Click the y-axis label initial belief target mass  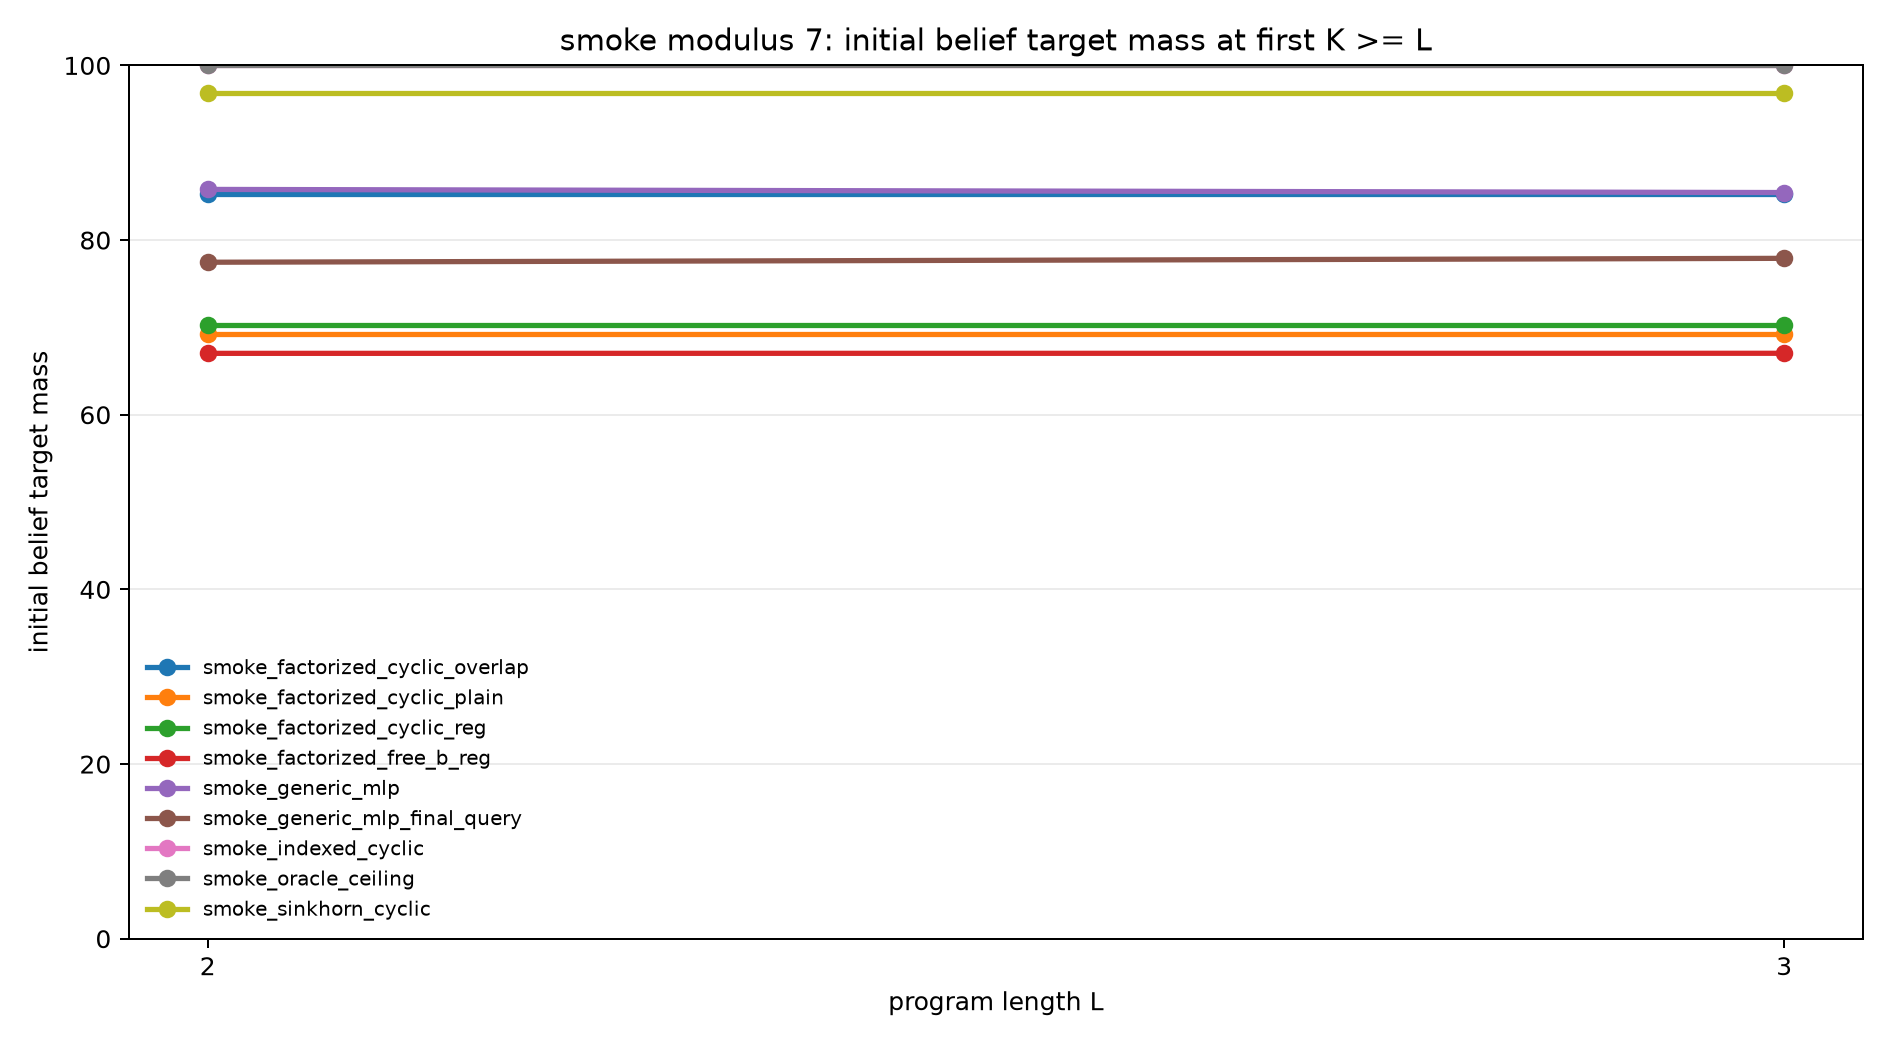(x=39, y=502)
